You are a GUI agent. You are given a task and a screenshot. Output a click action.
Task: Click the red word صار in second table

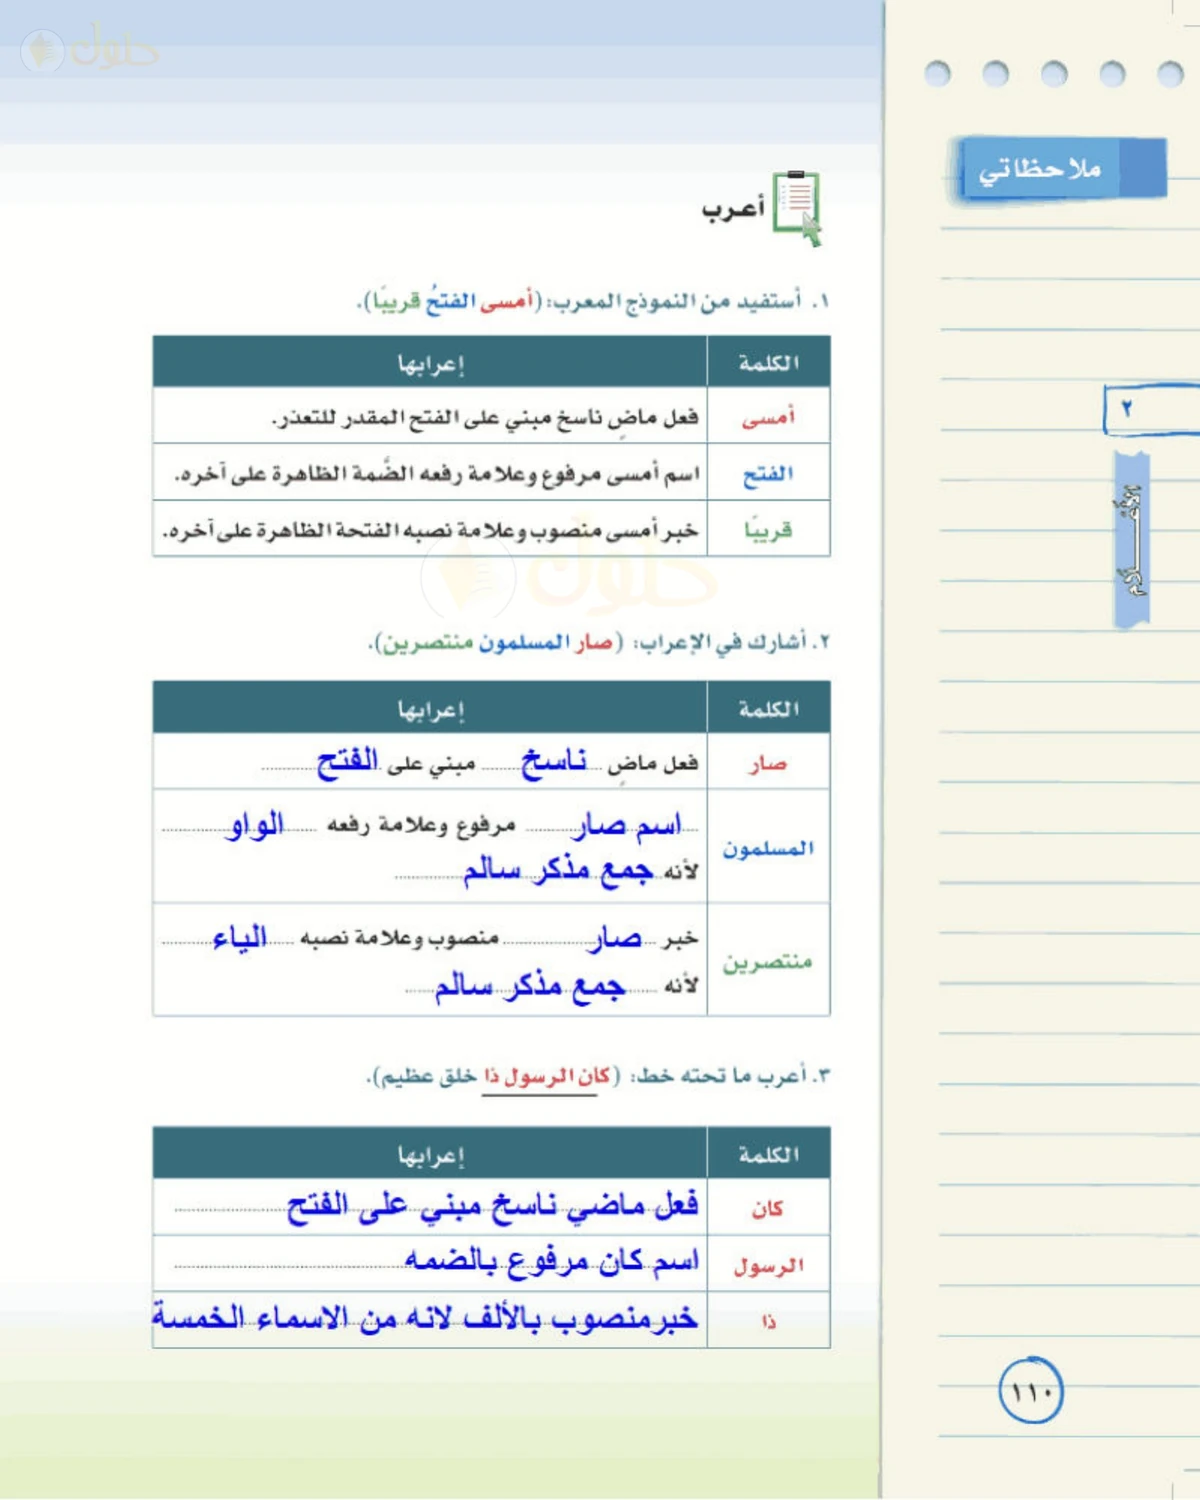point(768,764)
